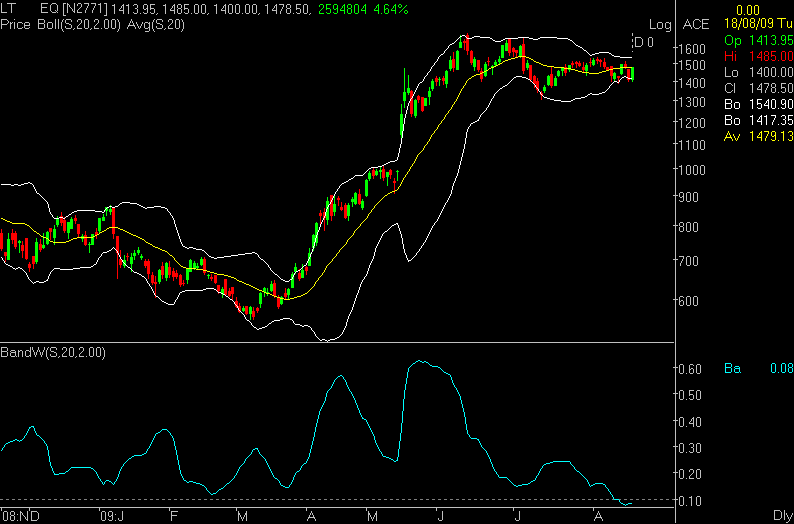The width and height of the screenshot is (794, 524).
Task: Click the D 0 cursor marker
Action: tap(643, 43)
